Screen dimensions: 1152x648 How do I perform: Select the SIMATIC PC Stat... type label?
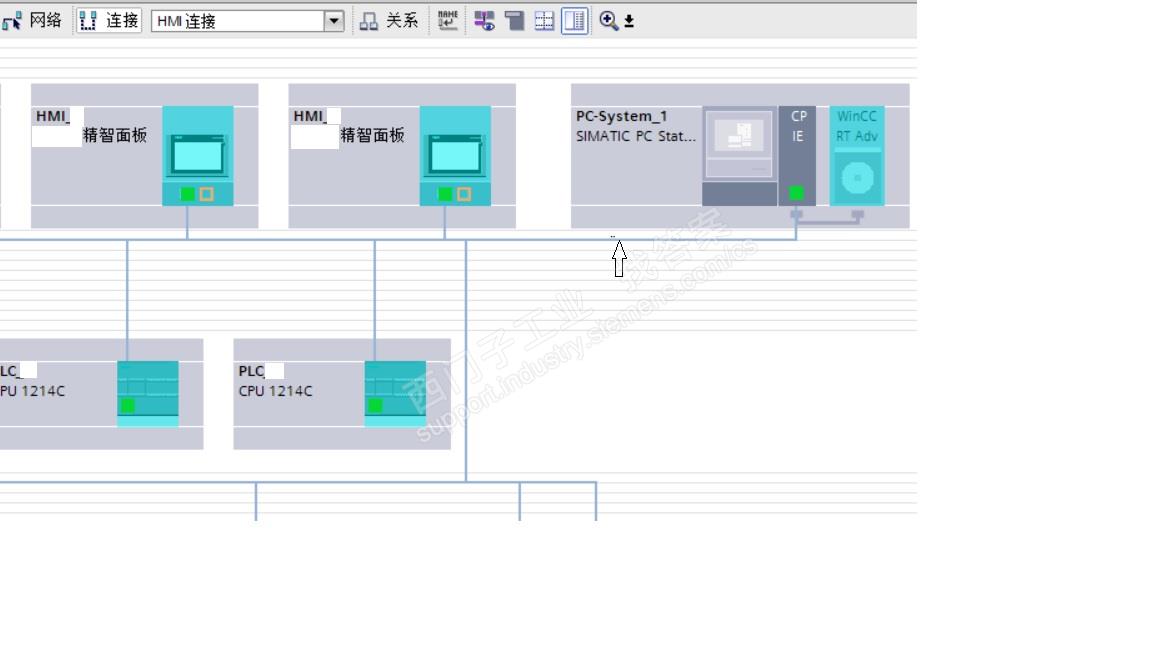pyautogui.click(x=636, y=136)
